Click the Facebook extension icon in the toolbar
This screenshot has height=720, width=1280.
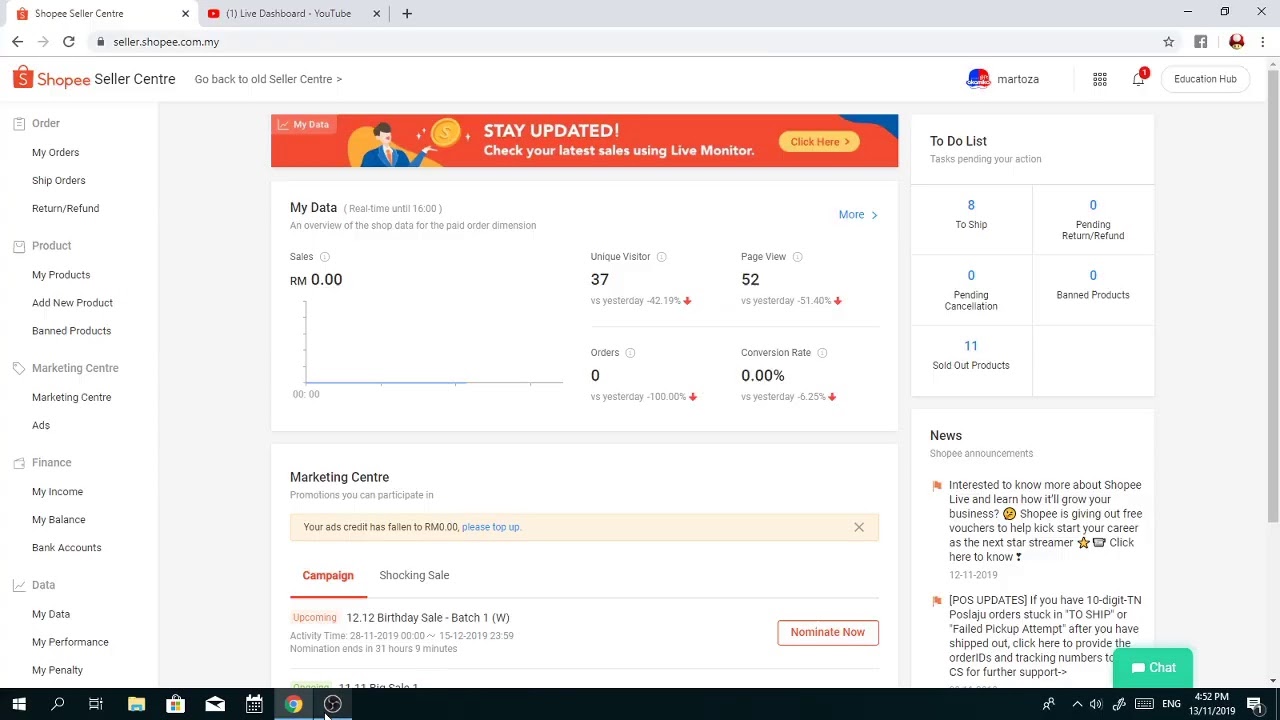point(1201,42)
